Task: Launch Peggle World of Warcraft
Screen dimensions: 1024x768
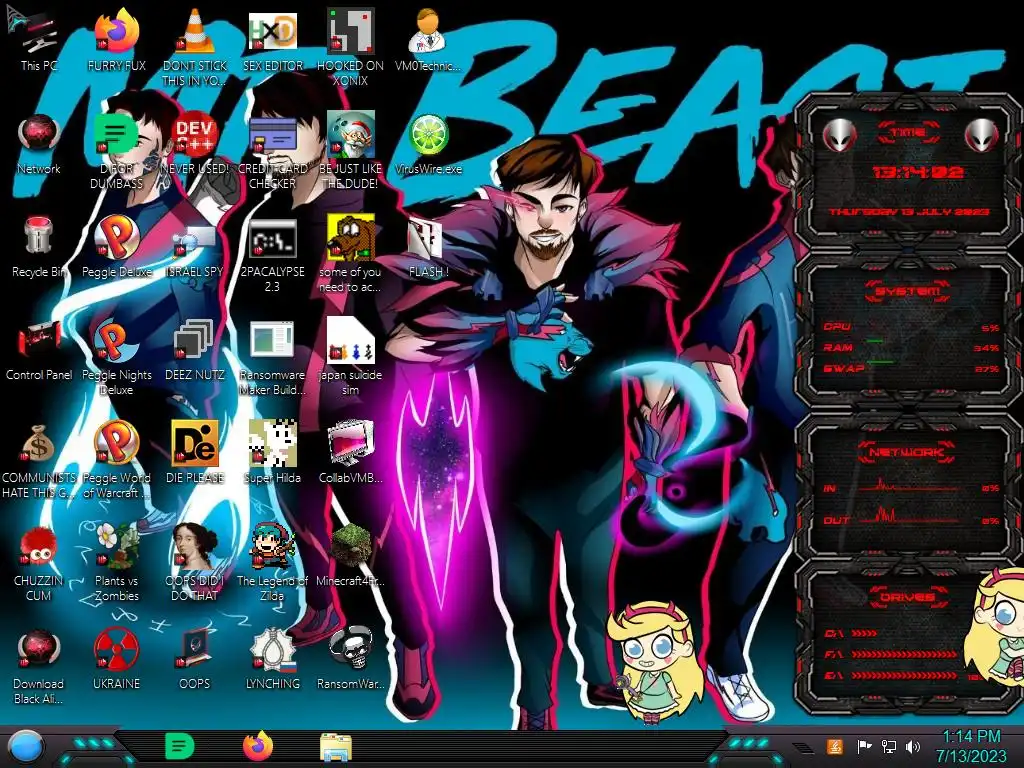Action: click(116, 444)
